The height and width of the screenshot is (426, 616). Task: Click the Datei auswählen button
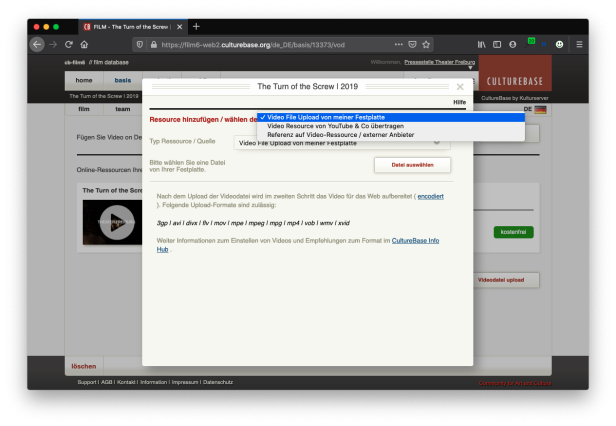coord(405,165)
